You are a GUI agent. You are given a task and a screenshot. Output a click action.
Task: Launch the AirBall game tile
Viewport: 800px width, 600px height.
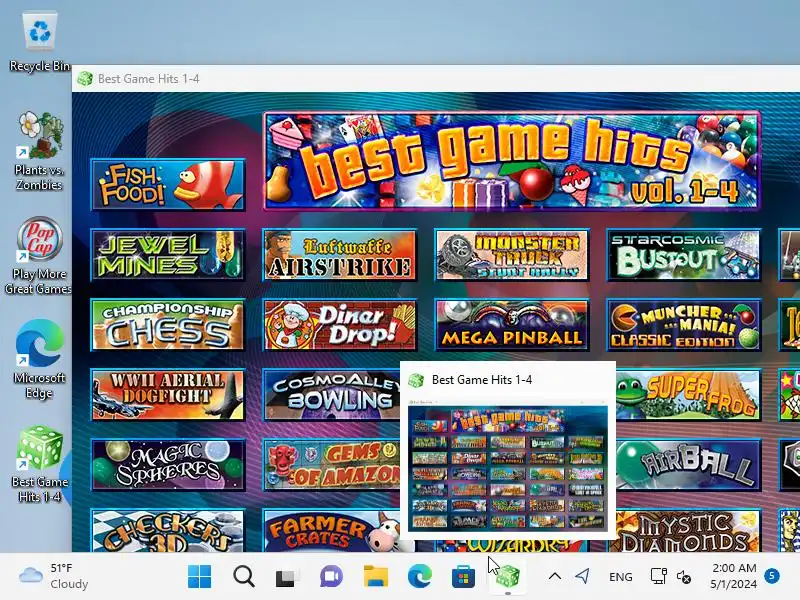[x=688, y=465]
